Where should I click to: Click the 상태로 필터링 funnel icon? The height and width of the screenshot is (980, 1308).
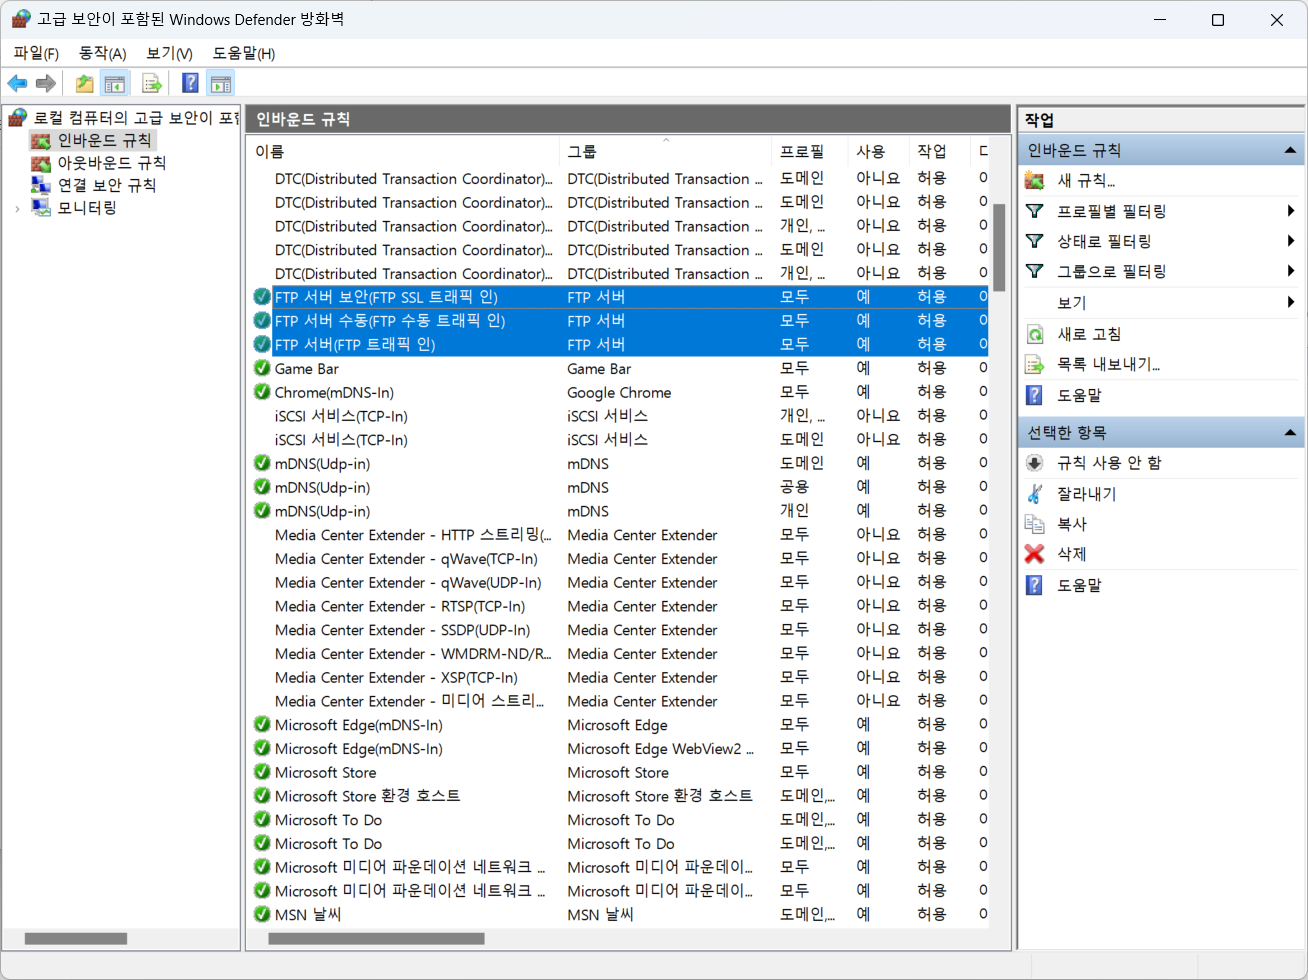click(1035, 241)
